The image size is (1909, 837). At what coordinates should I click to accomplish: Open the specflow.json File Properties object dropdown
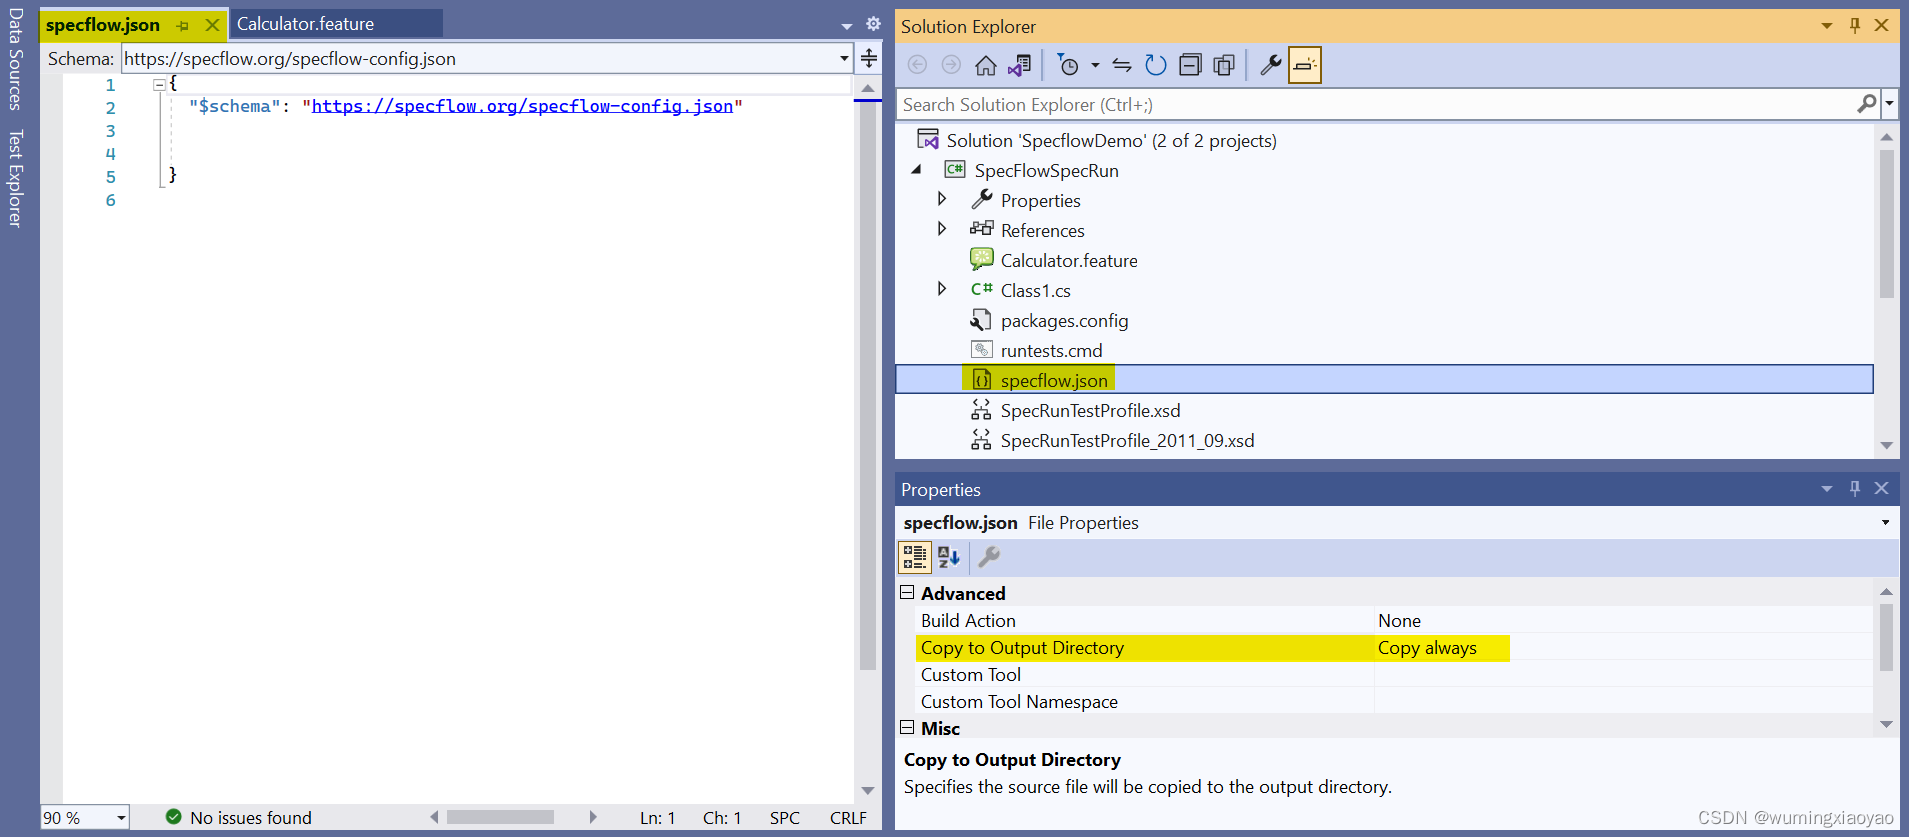(1886, 522)
